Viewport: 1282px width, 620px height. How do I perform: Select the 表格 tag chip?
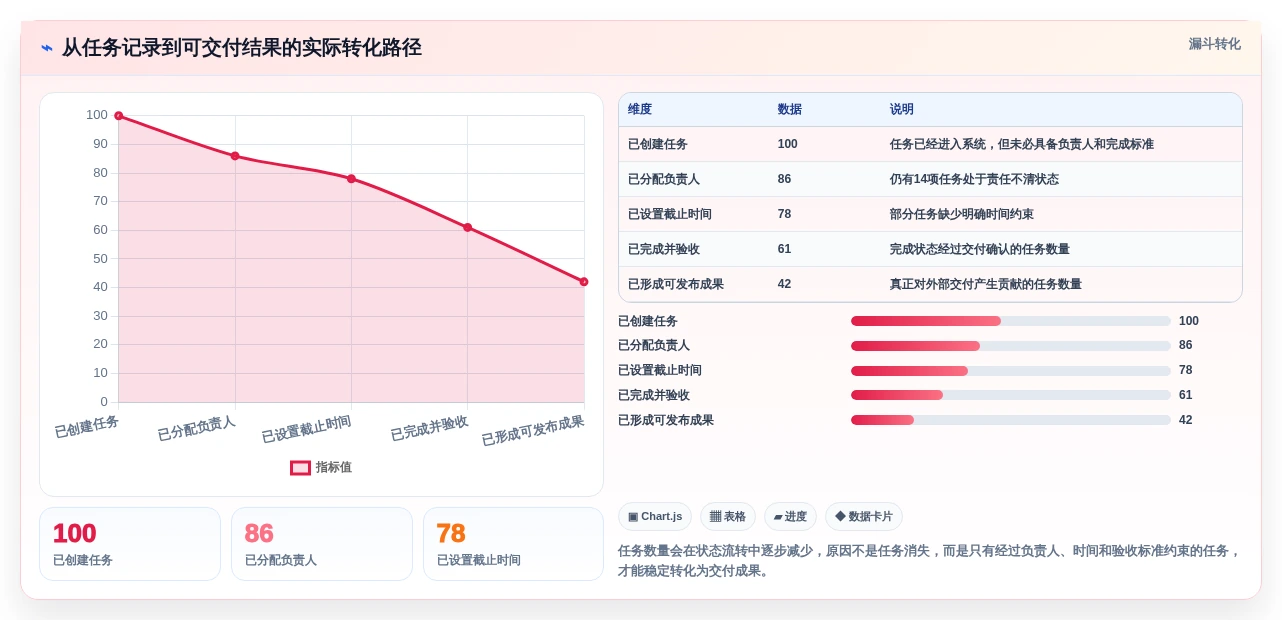tap(728, 516)
